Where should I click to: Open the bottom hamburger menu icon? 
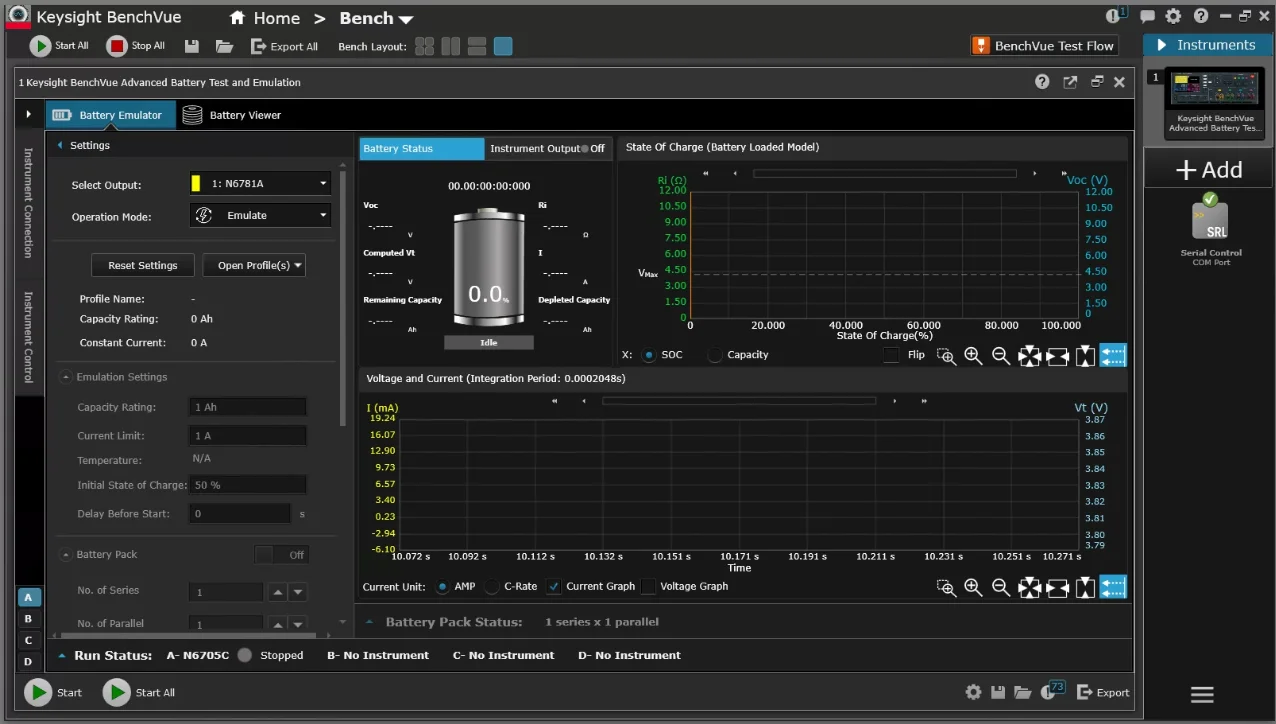(1202, 694)
